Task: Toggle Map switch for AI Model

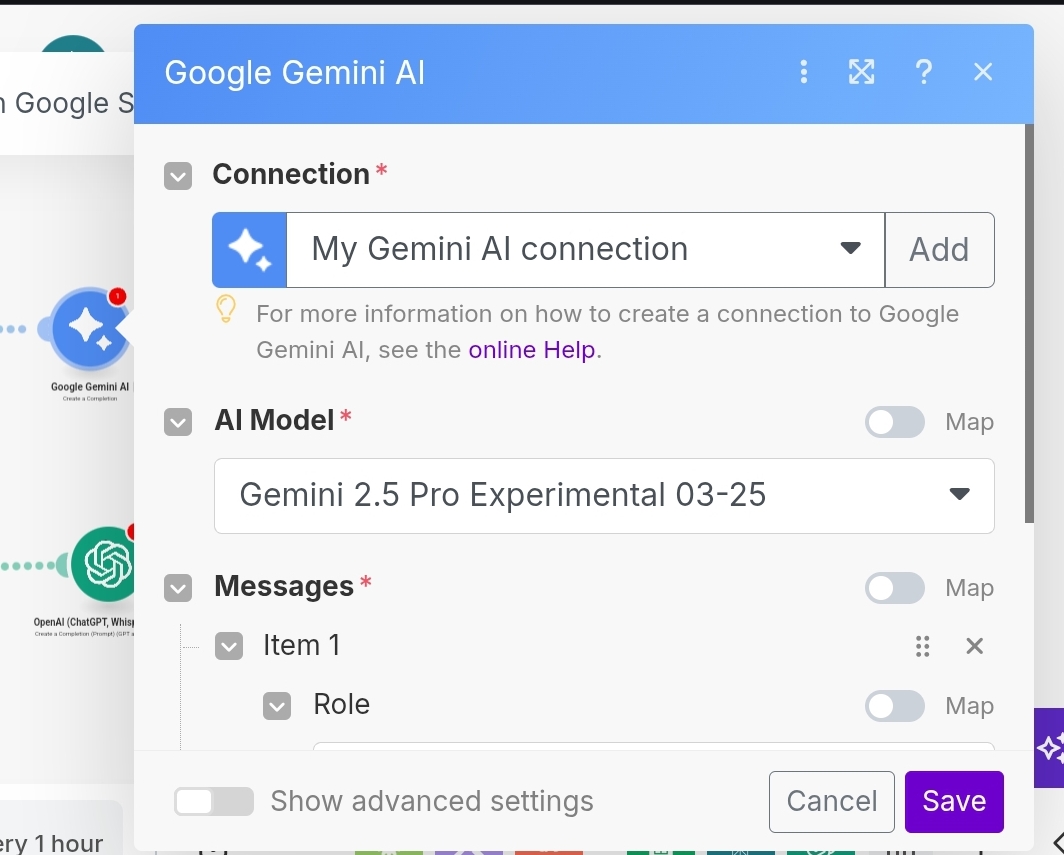Action: pos(894,422)
